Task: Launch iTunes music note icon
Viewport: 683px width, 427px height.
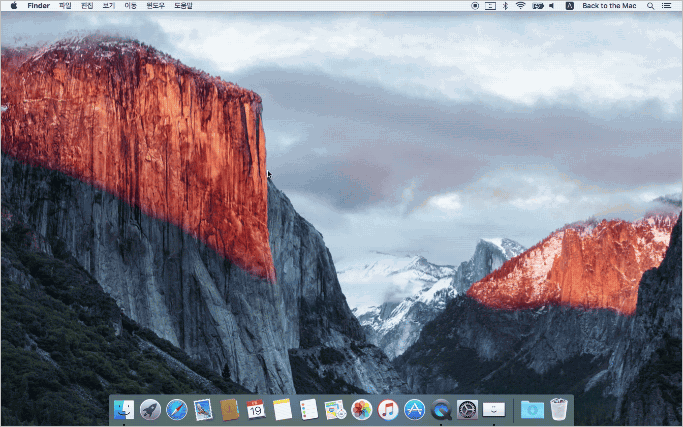Action: [x=388, y=410]
